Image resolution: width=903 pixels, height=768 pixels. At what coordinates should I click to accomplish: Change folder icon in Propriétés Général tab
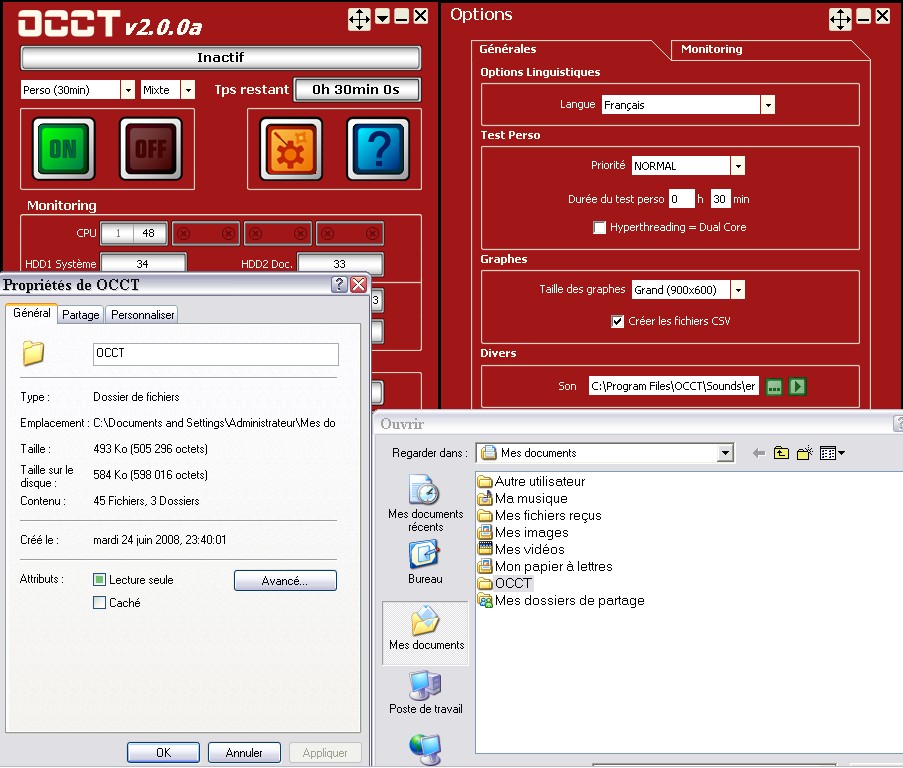click(33, 353)
